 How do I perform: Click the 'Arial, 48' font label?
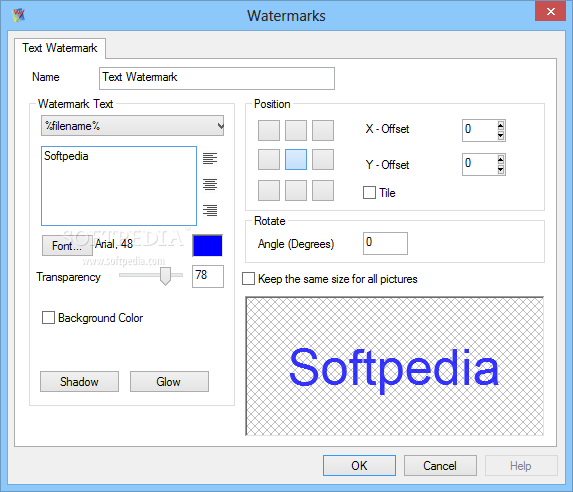114,244
